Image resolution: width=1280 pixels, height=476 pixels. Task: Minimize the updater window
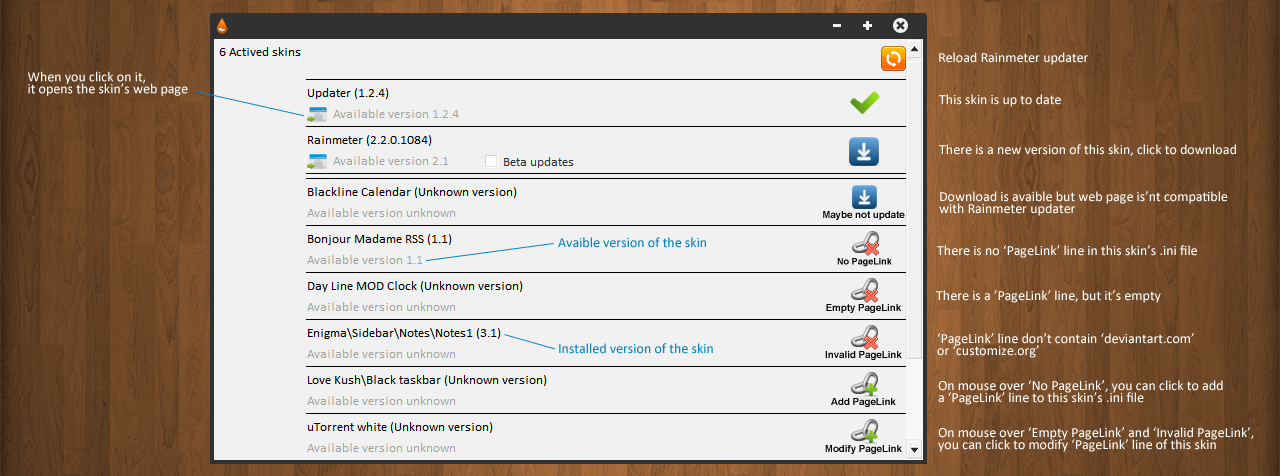(837, 26)
